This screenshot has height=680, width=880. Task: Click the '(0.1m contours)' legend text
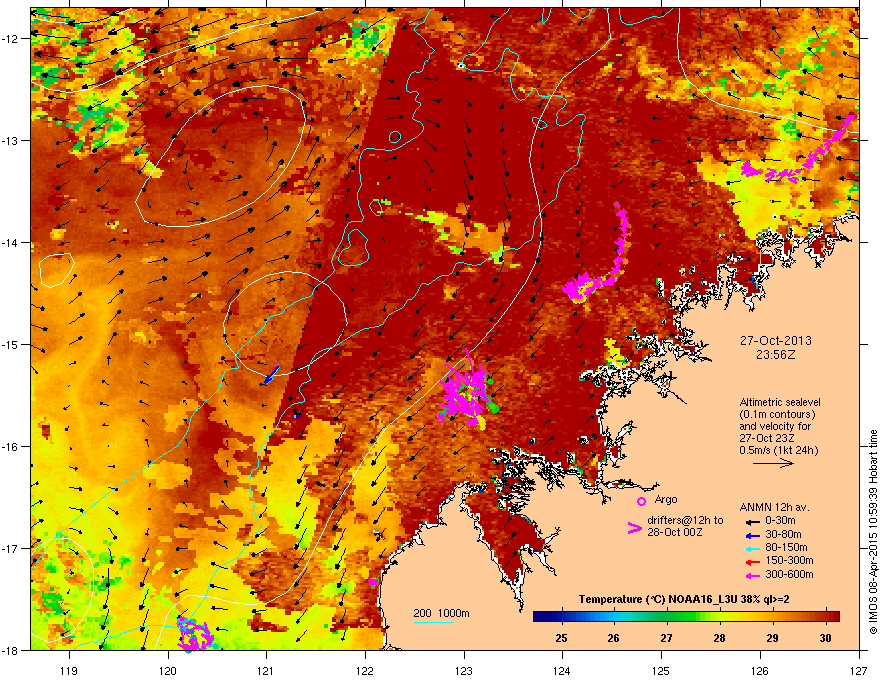(x=777, y=414)
